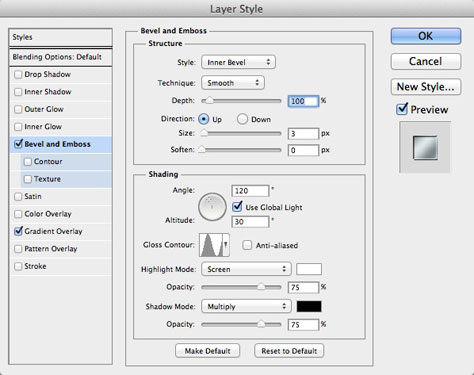Open the Shadow Mode dropdown showing Multiply

coord(246,306)
